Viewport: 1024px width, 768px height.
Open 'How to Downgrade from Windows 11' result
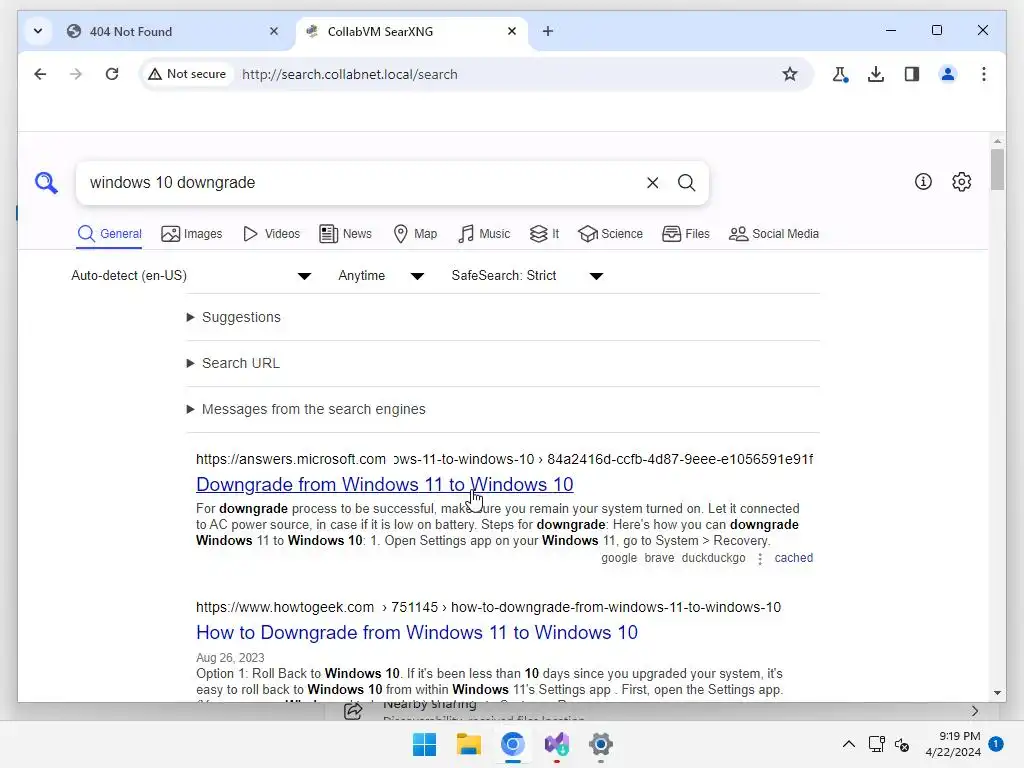(x=417, y=632)
